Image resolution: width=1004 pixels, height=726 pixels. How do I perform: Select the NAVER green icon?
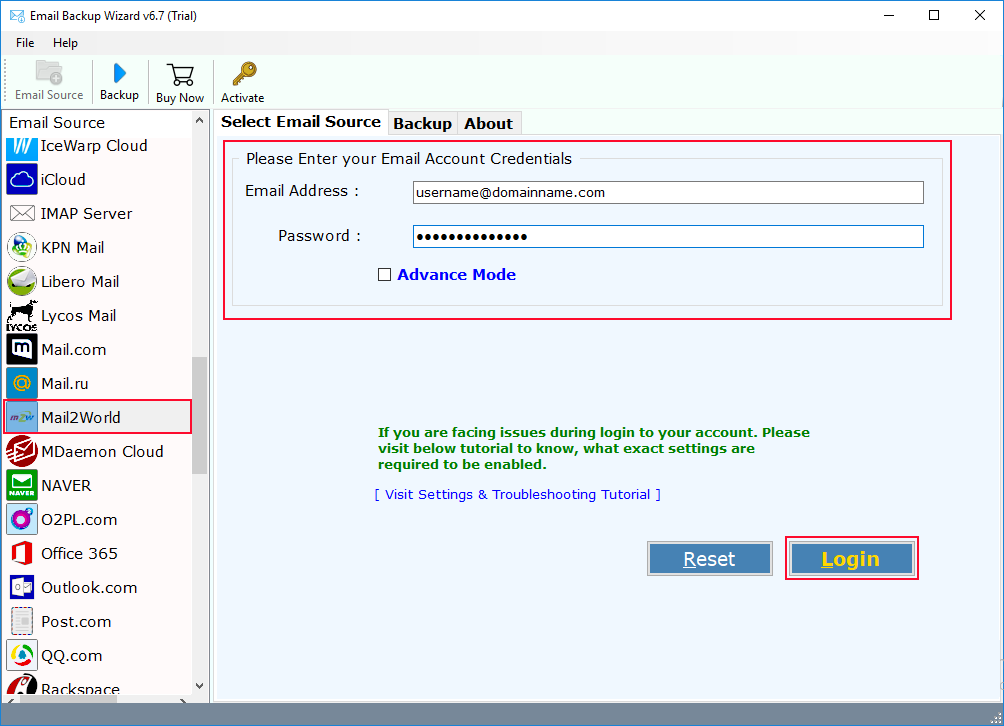pos(22,485)
